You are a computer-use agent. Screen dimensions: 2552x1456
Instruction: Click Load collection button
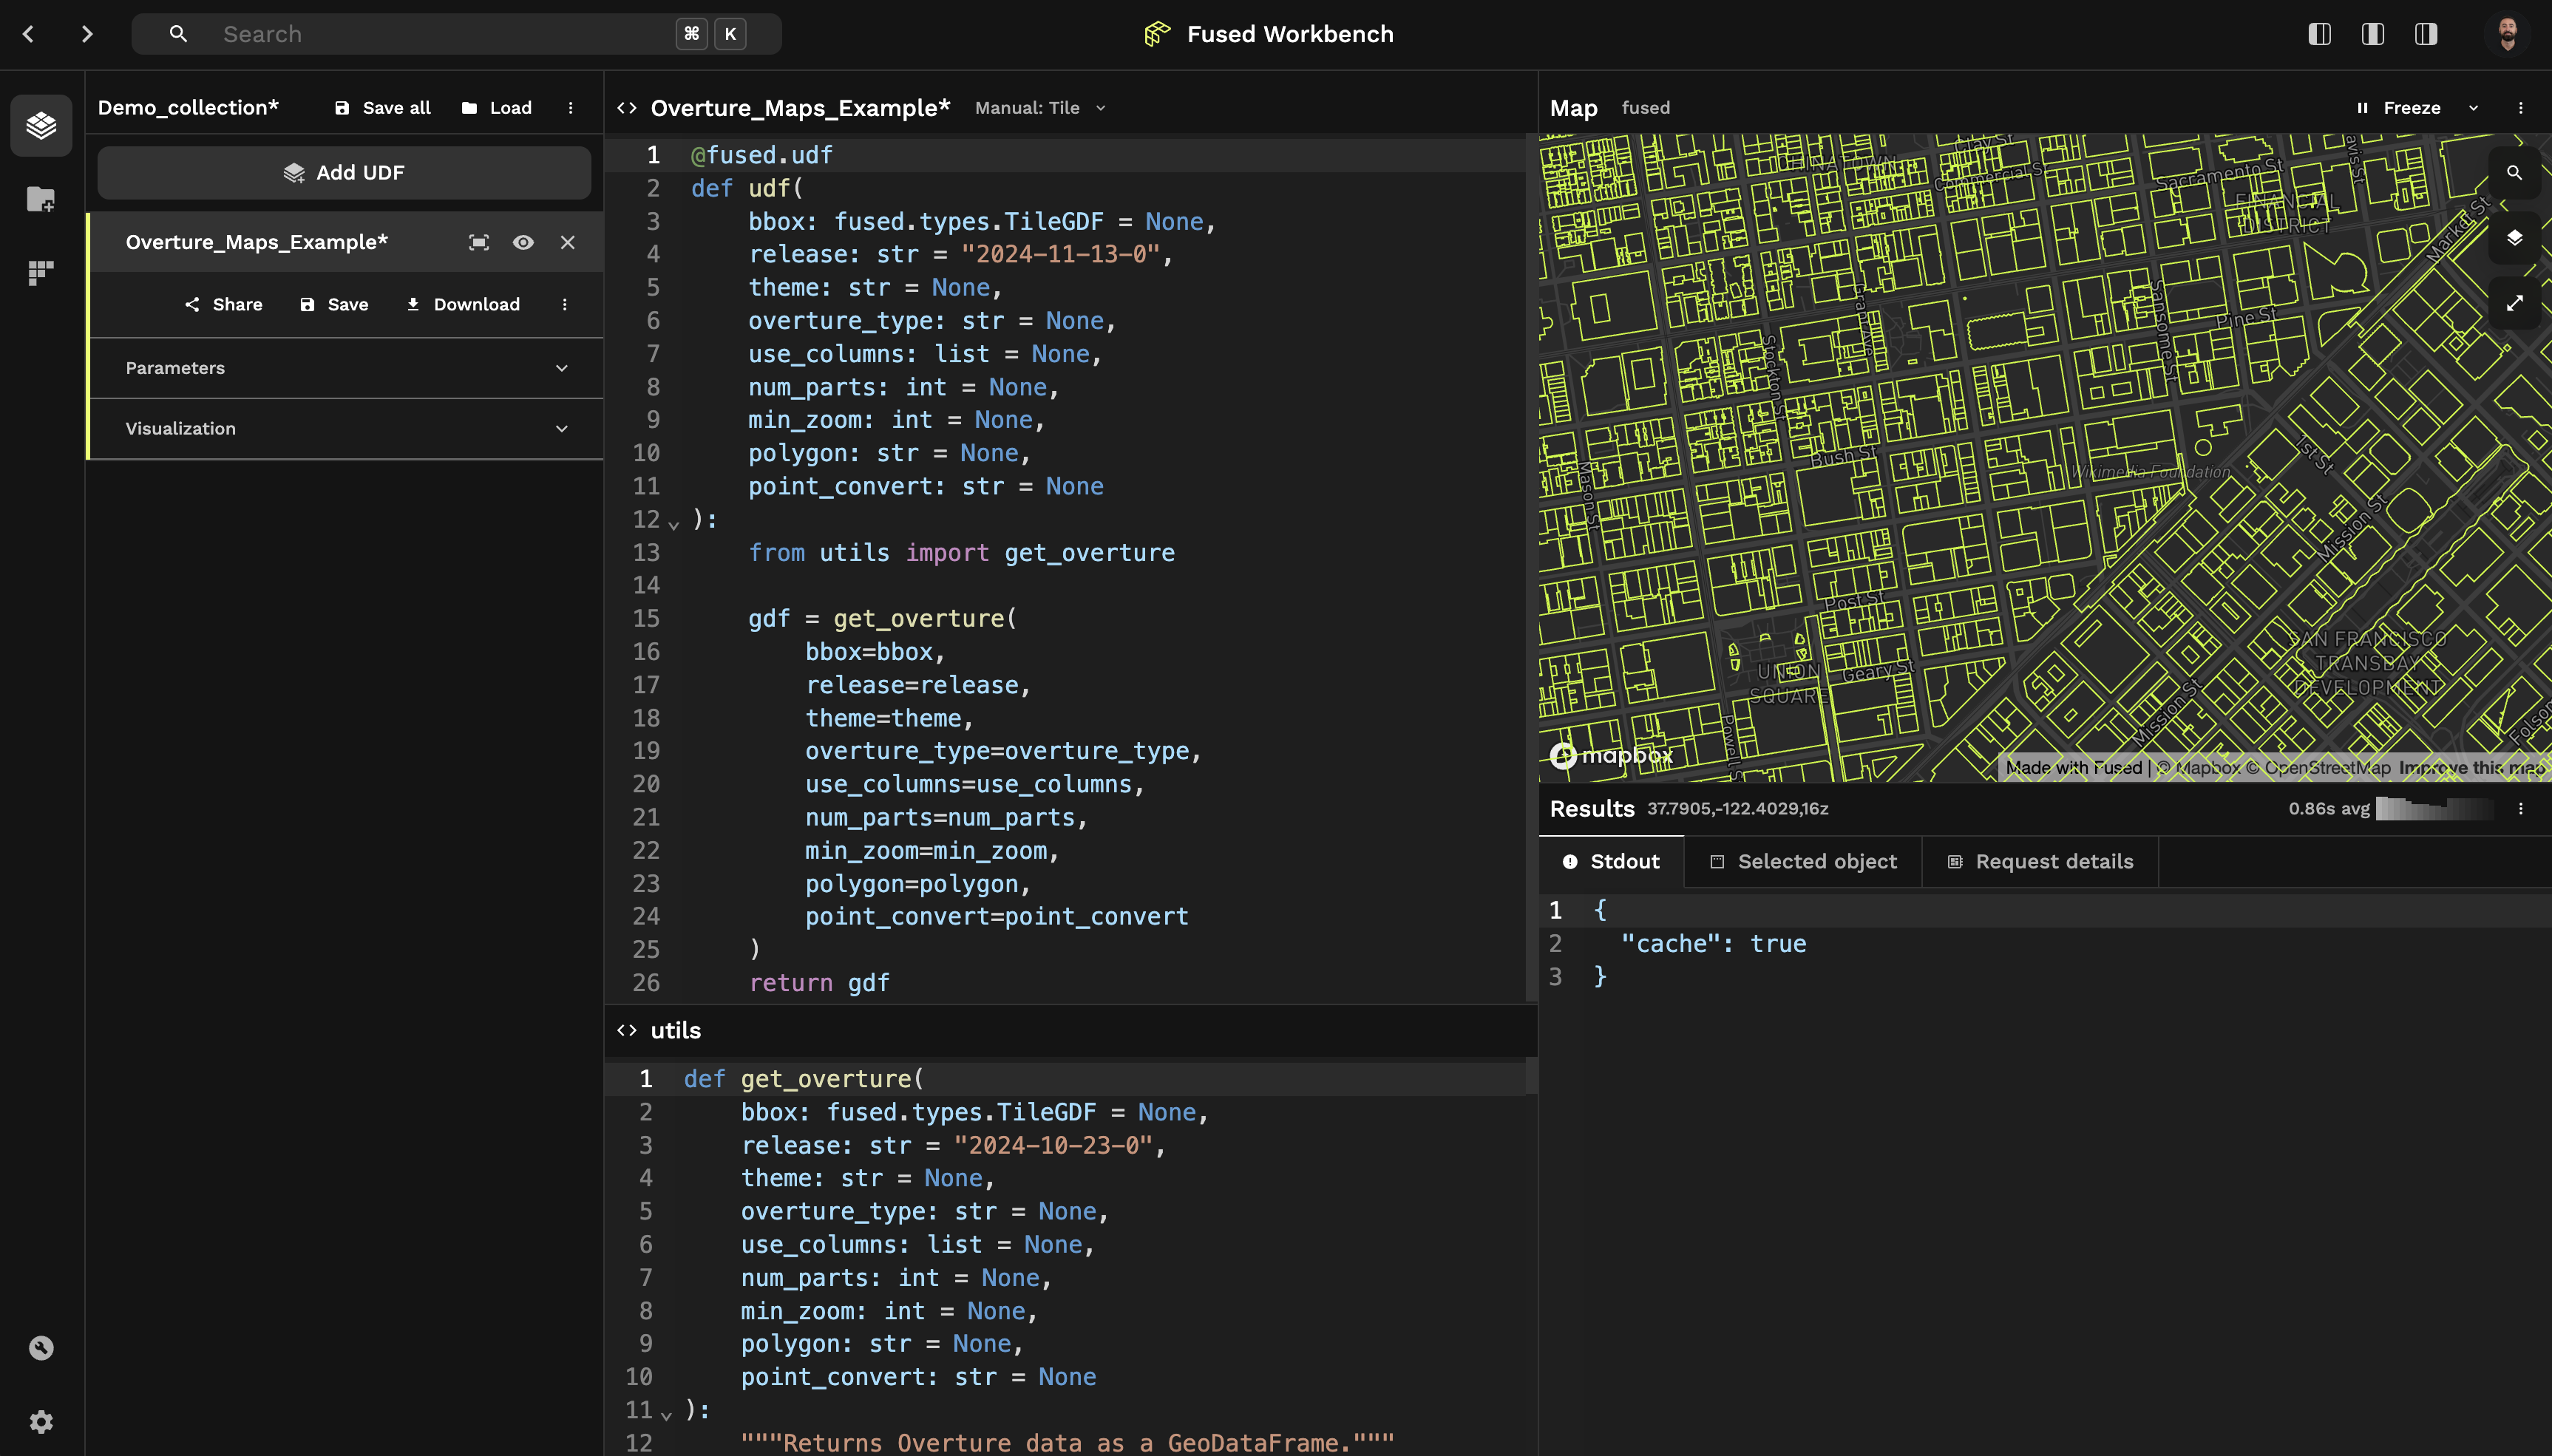[x=497, y=108]
